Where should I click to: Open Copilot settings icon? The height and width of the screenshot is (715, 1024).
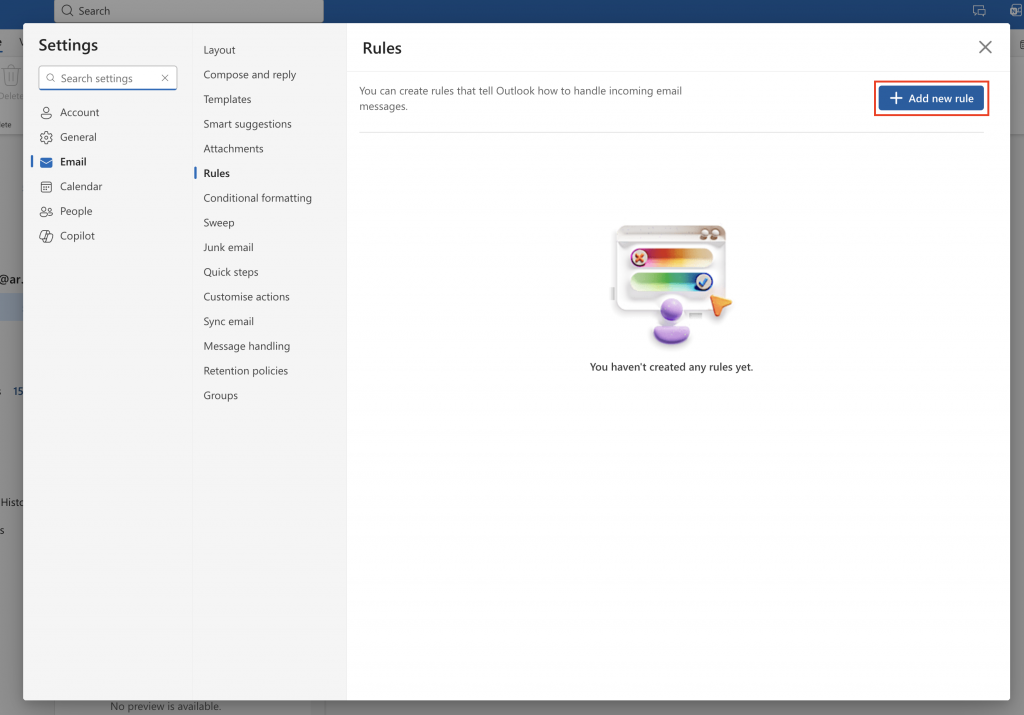[x=46, y=235]
